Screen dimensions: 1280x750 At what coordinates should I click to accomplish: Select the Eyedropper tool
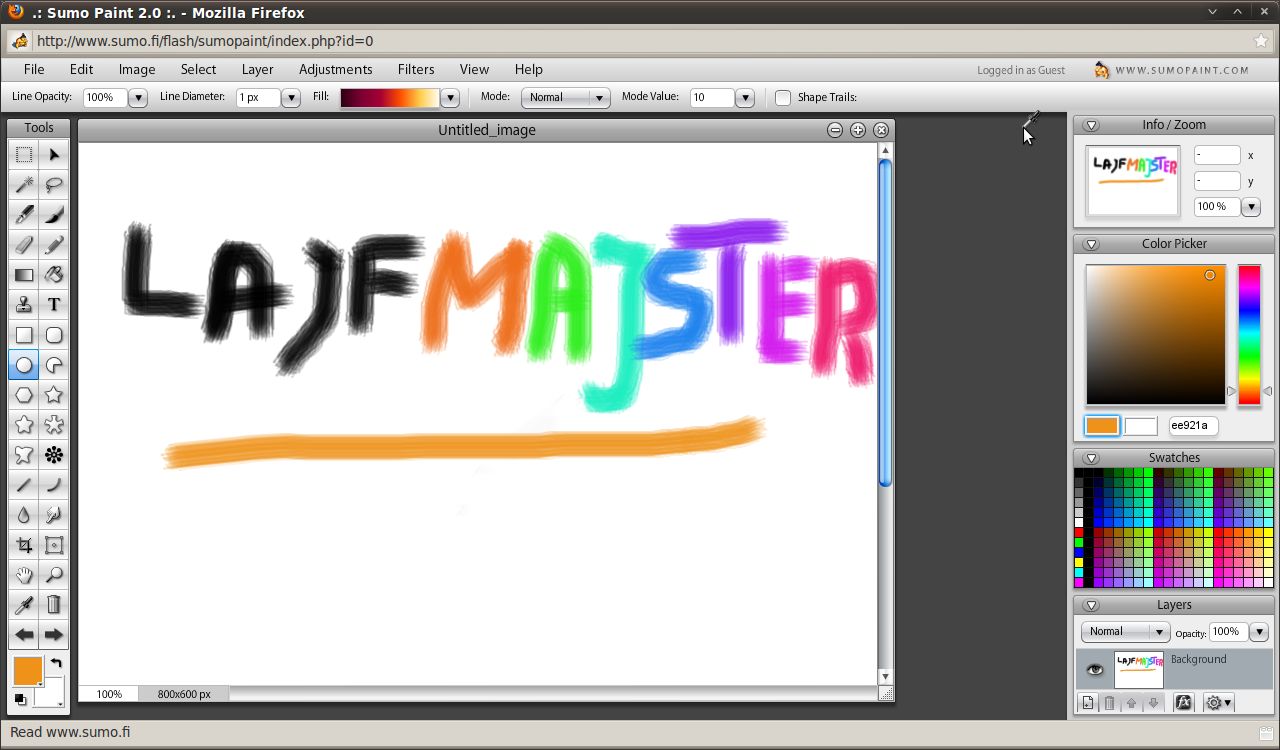coord(24,604)
